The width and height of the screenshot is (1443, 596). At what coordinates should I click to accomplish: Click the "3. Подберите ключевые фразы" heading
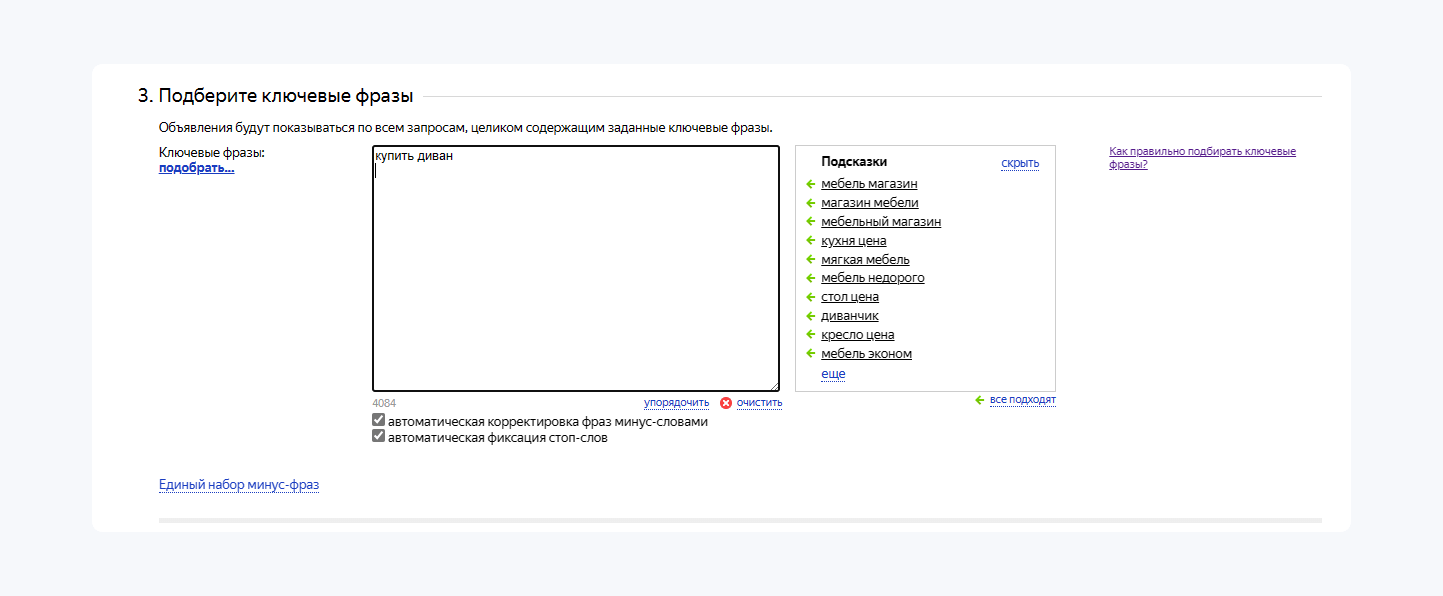[276, 97]
